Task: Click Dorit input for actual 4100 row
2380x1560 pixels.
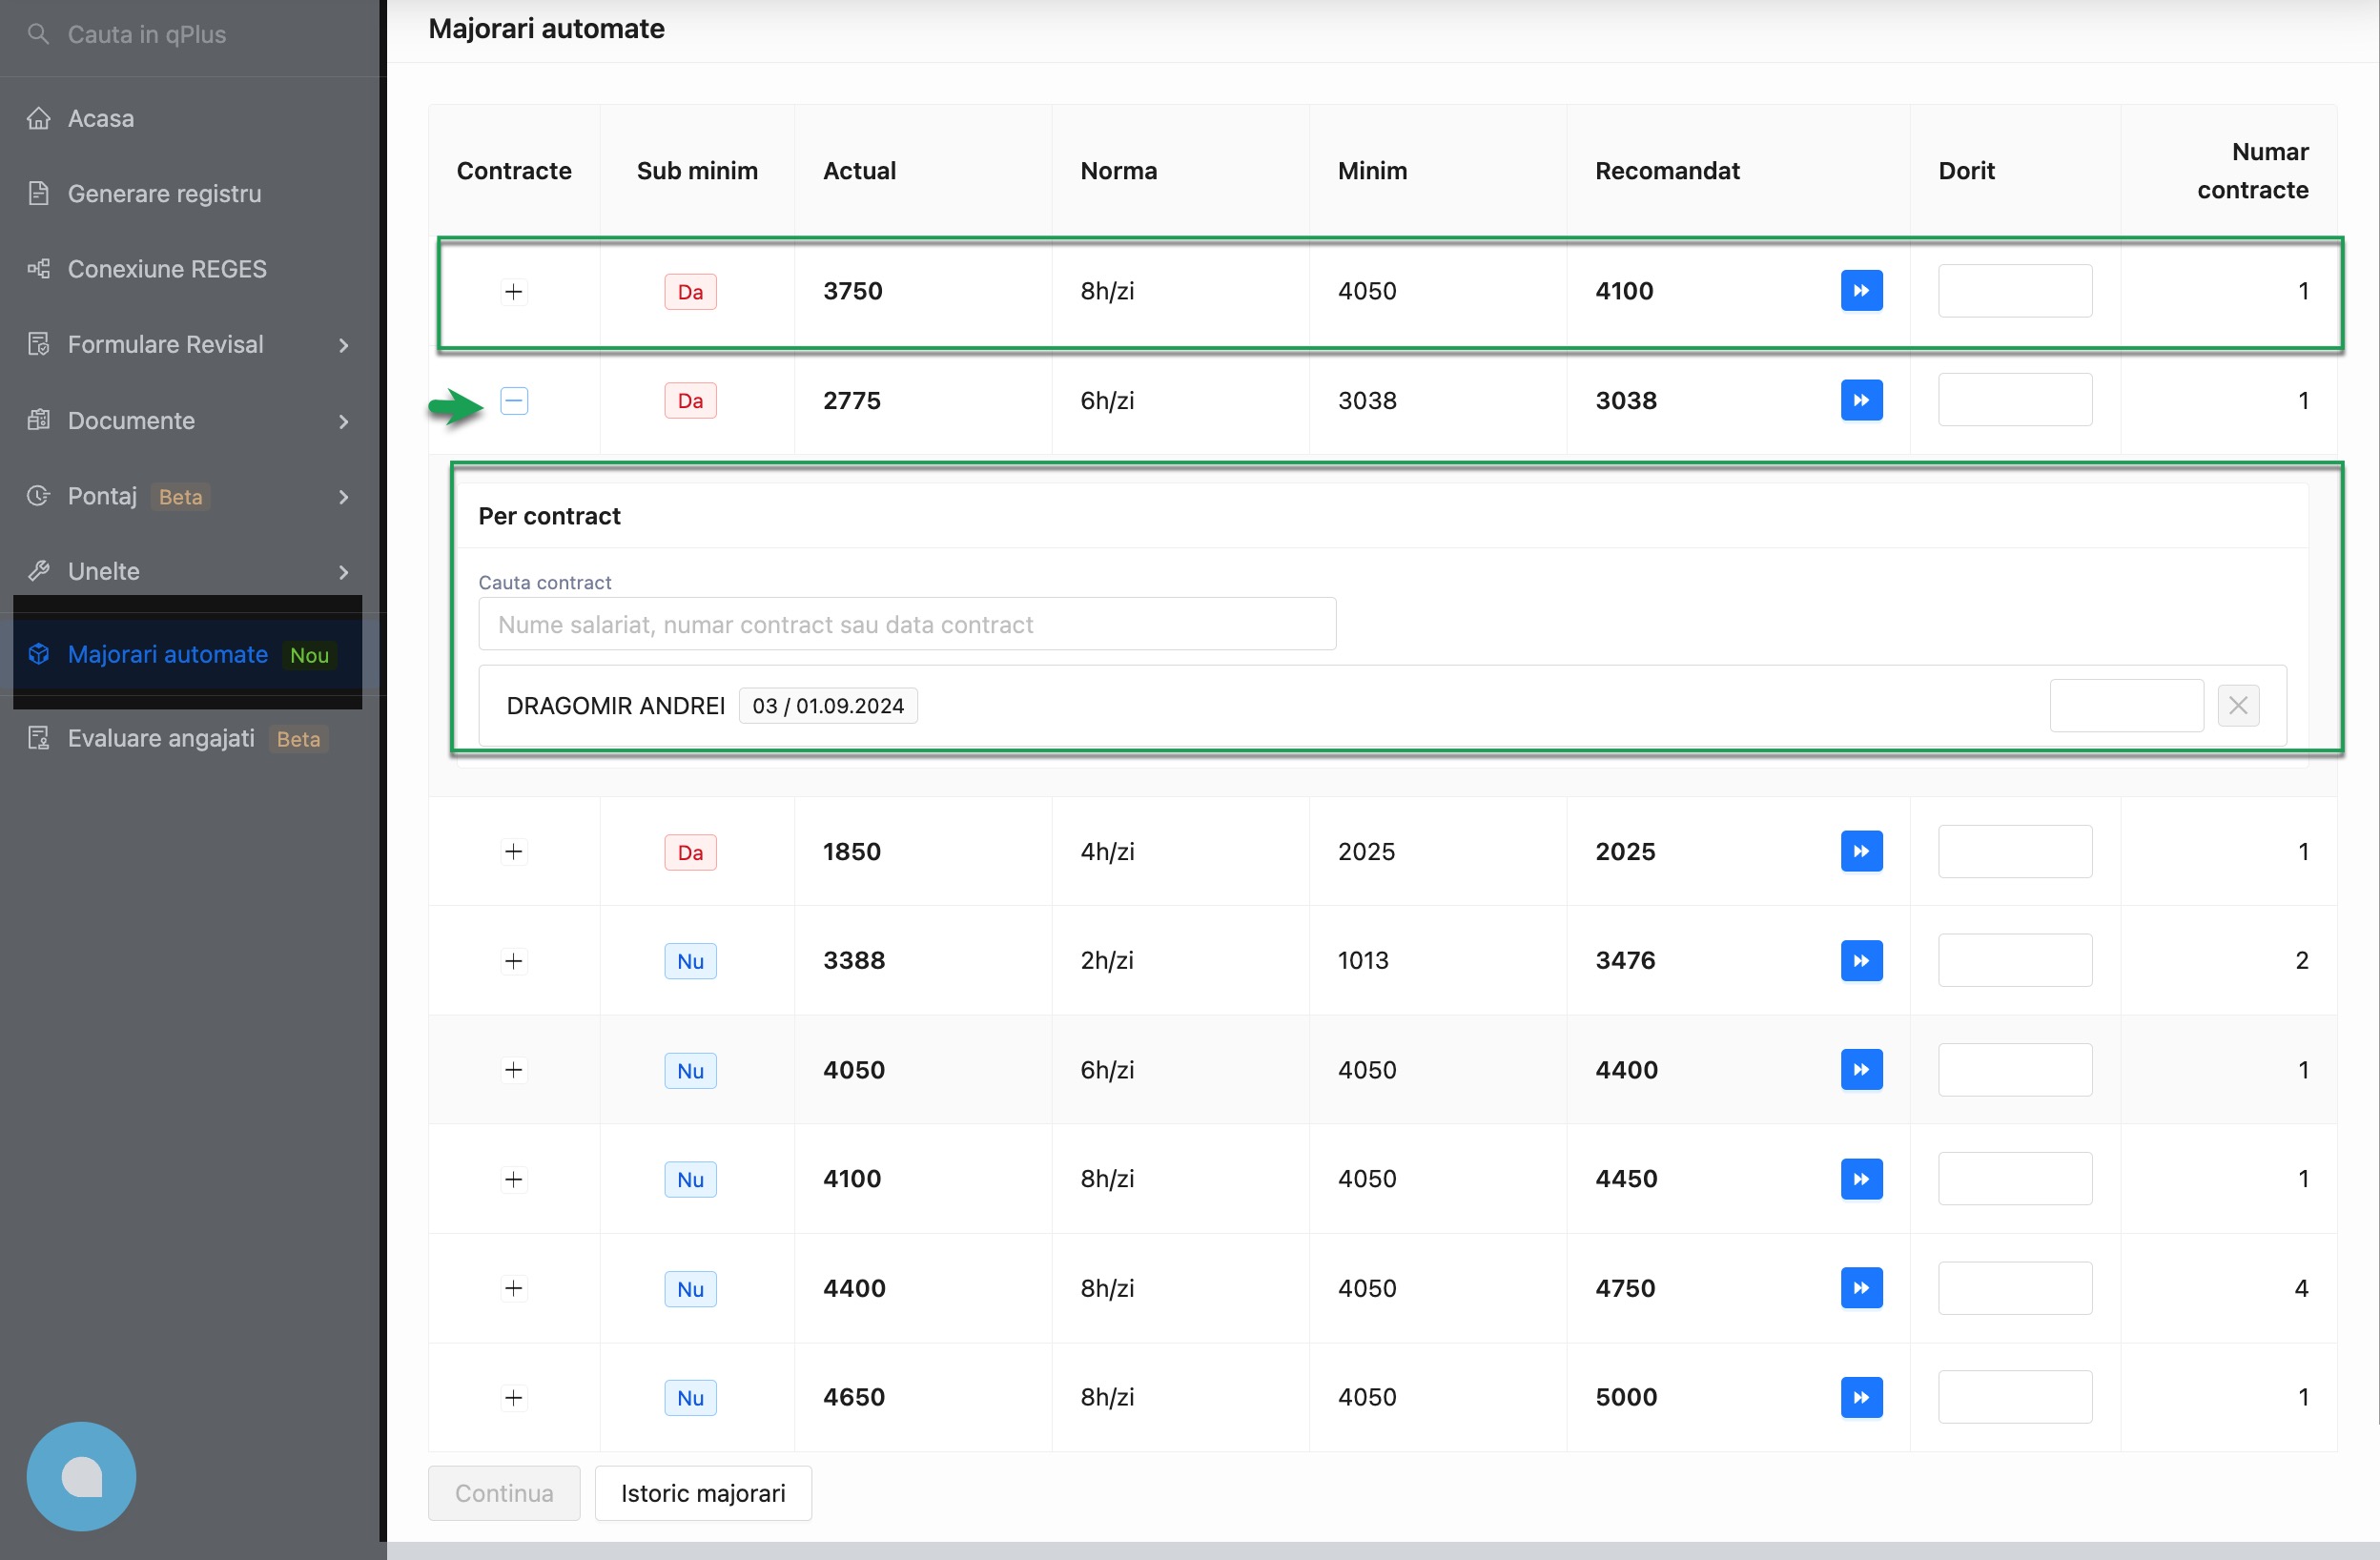Action: pos(2015,1178)
